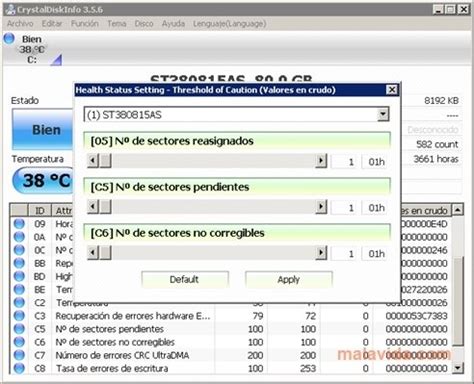Click the Apply button

(289, 279)
